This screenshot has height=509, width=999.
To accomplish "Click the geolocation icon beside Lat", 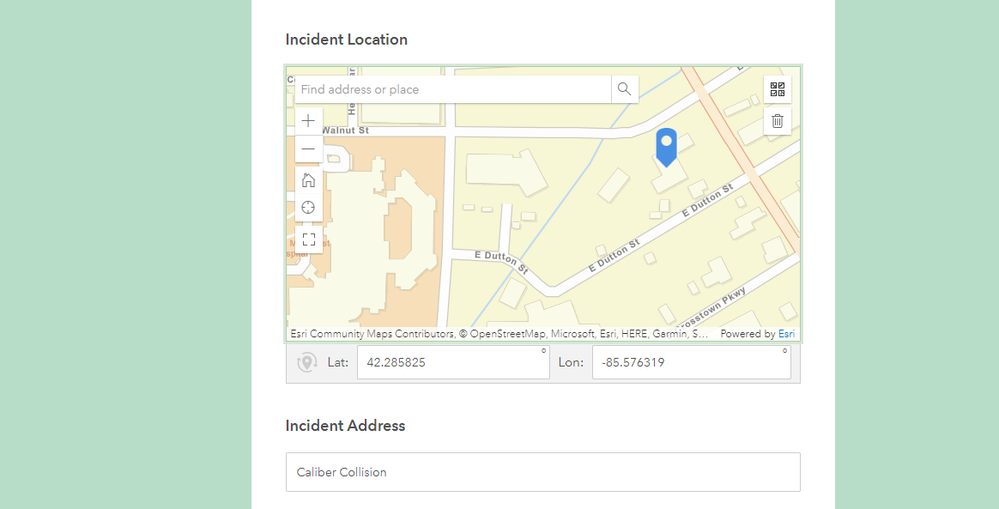I will point(307,363).
